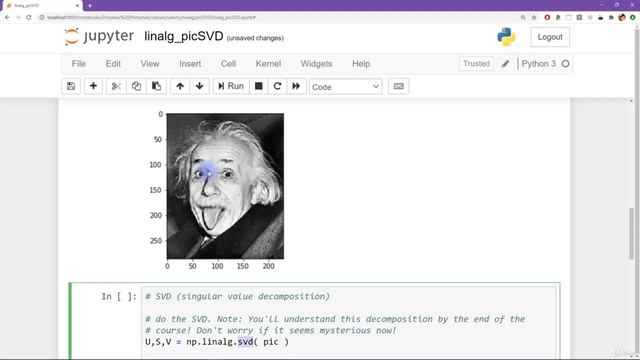Image resolution: width=640 pixels, height=360 pixels.
Task: Interrupt the kernel with the stop icon
Action: point(259,87)
